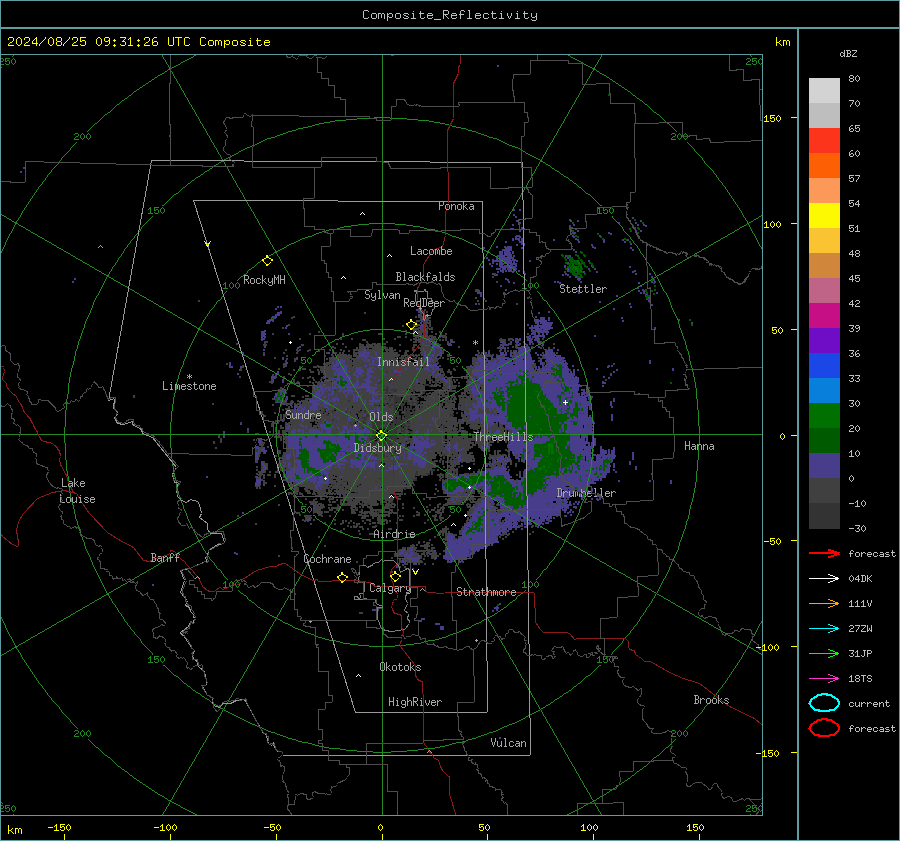Screen dimensions: 900x841
Task: Click the -150 tick on bottom axis
Action: click(59, 827)
